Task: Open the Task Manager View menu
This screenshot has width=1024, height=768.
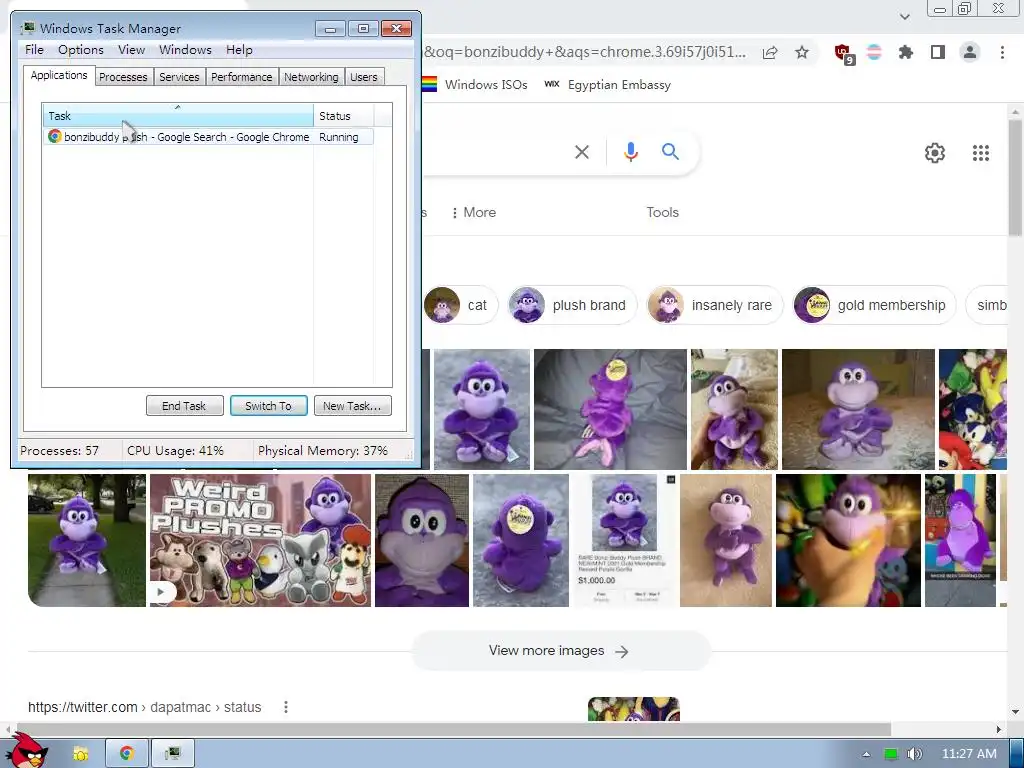Action: click(131, 50)
